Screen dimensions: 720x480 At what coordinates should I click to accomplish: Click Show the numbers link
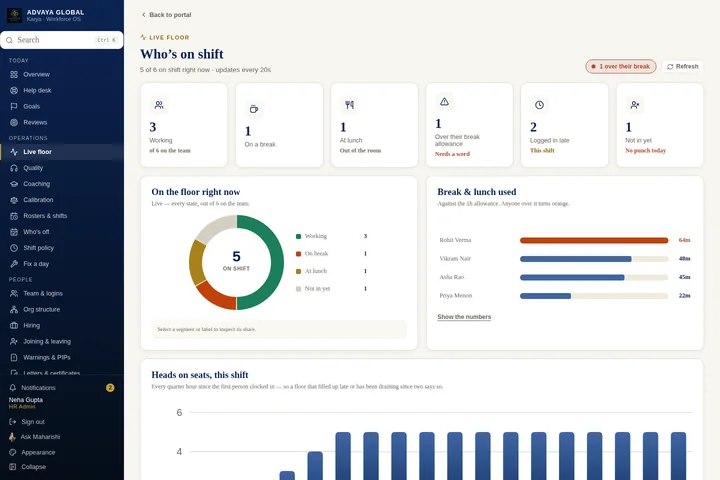464,317
